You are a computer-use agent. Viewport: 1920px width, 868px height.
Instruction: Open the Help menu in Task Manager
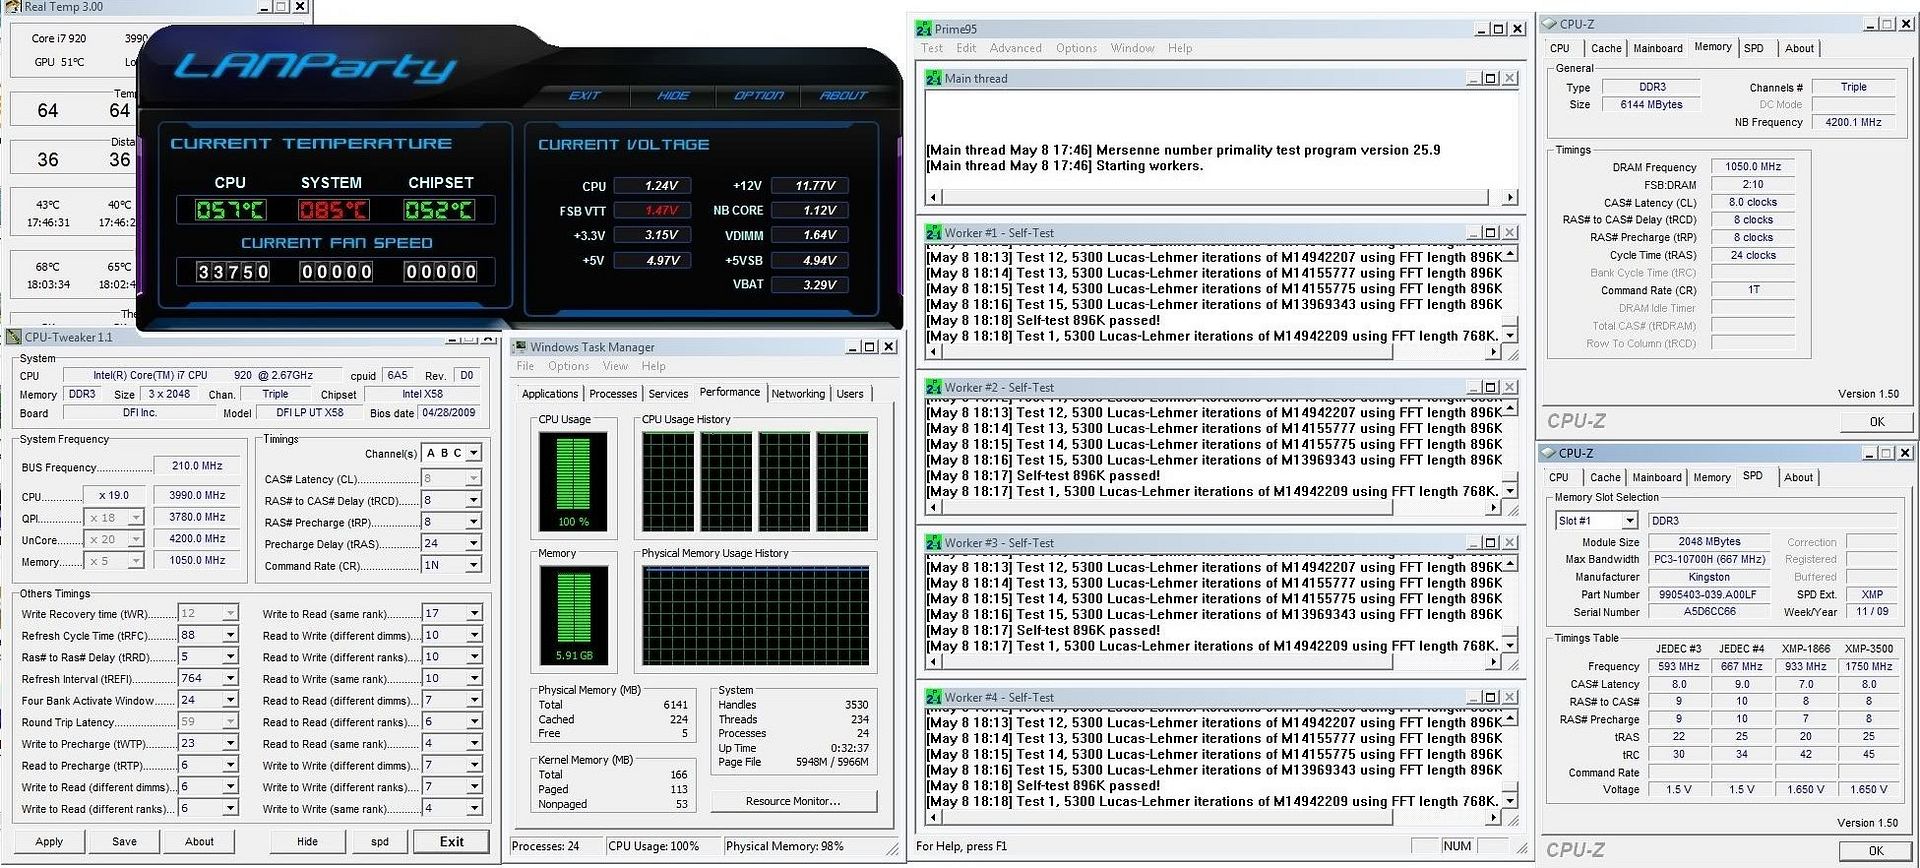click(x=653, y=366)
